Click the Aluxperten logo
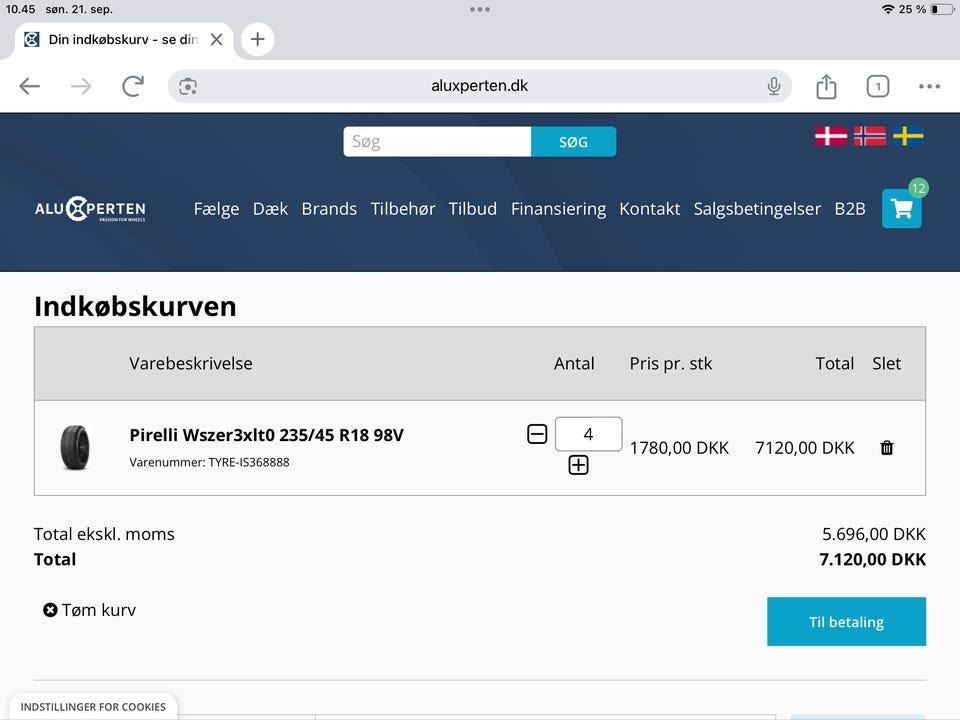The image size is (960, 720). (x=90, y=209)
